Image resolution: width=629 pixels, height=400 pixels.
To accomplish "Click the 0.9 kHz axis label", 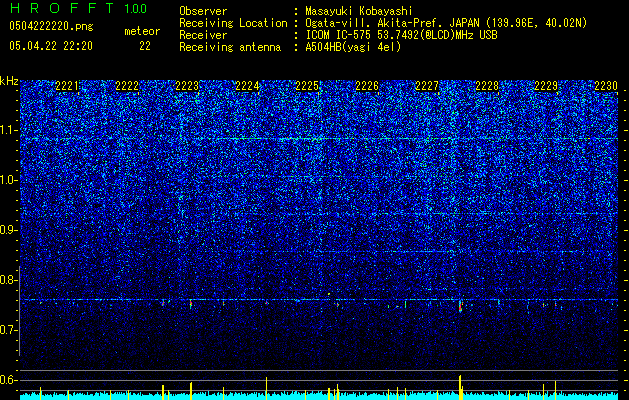I will pyautogui.click(x=9, y=230).
